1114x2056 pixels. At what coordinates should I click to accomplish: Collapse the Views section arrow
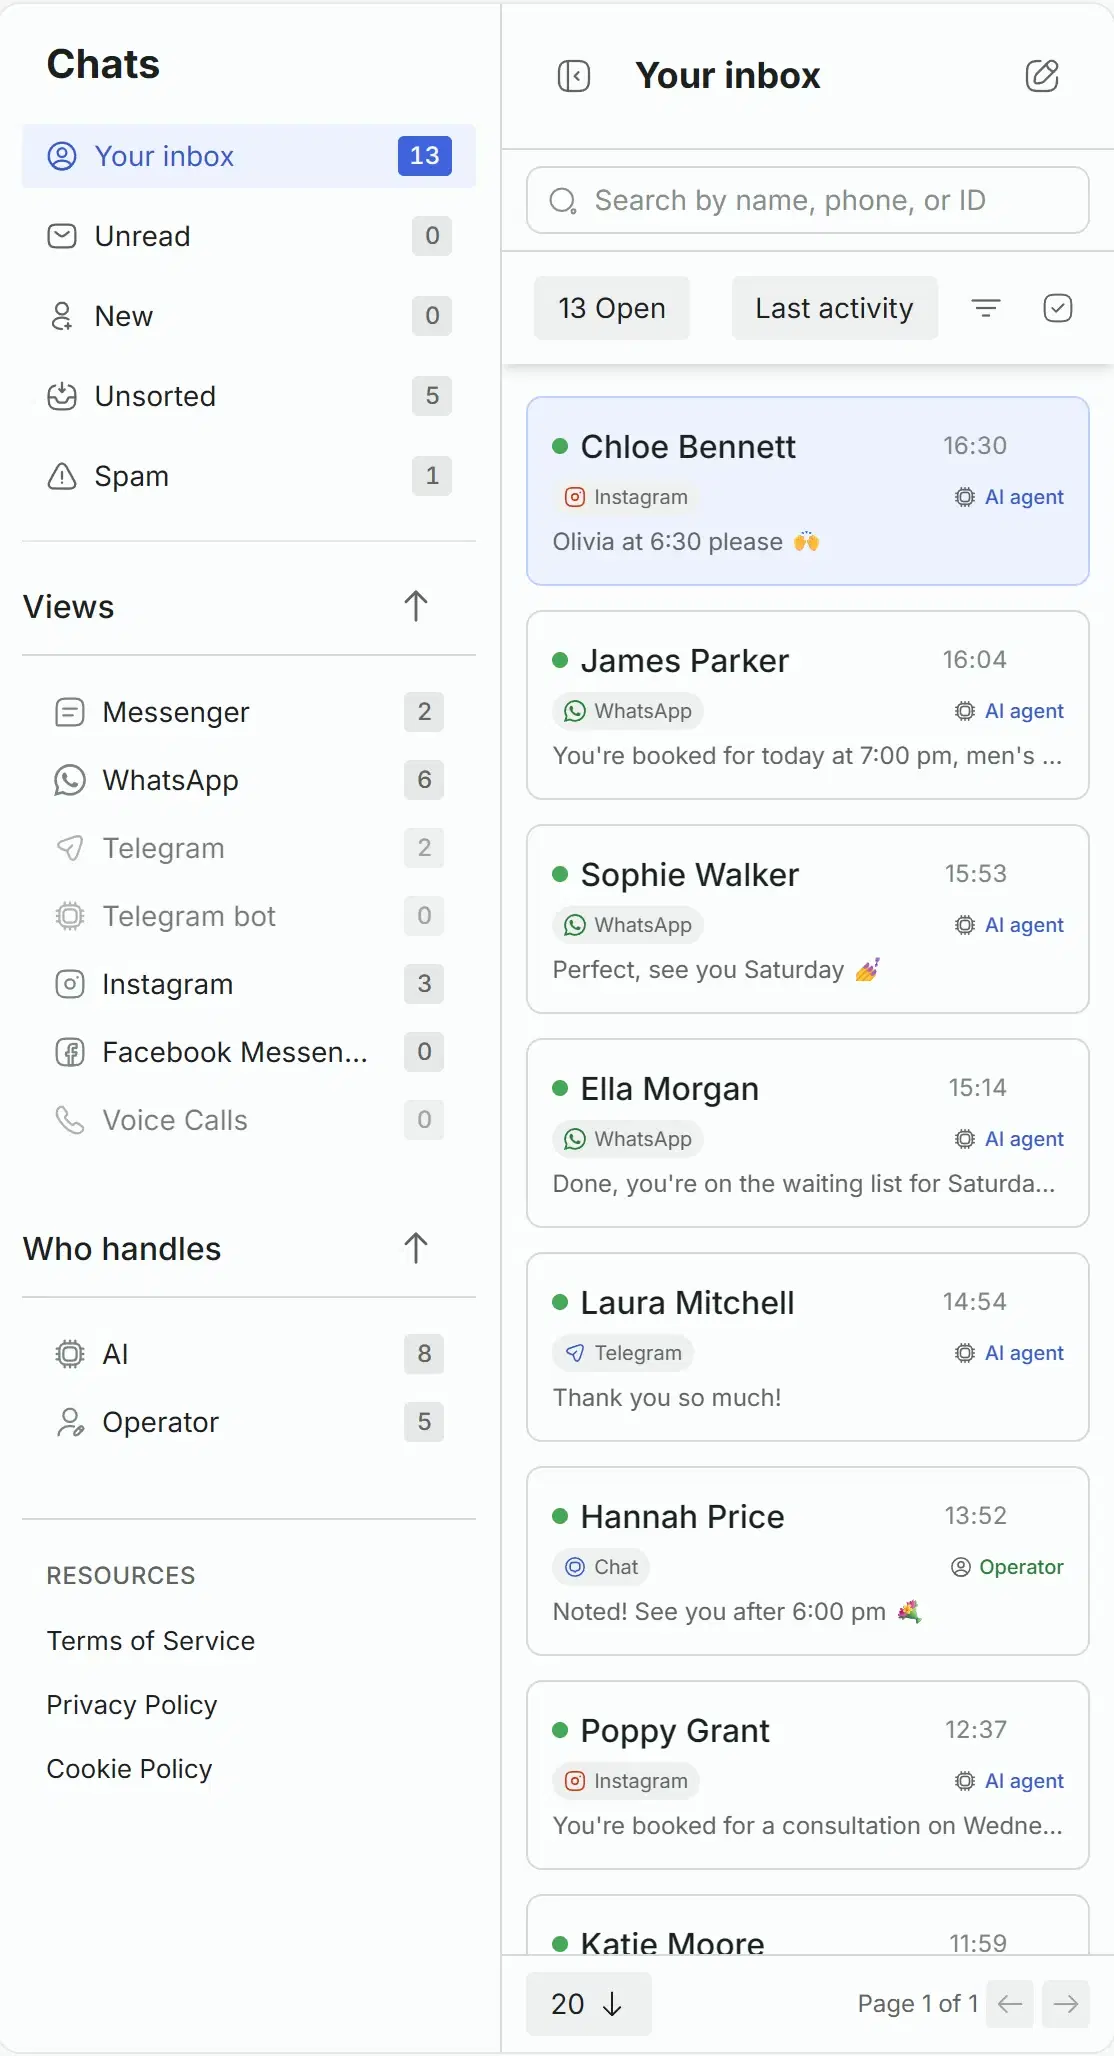pos(416,606)
